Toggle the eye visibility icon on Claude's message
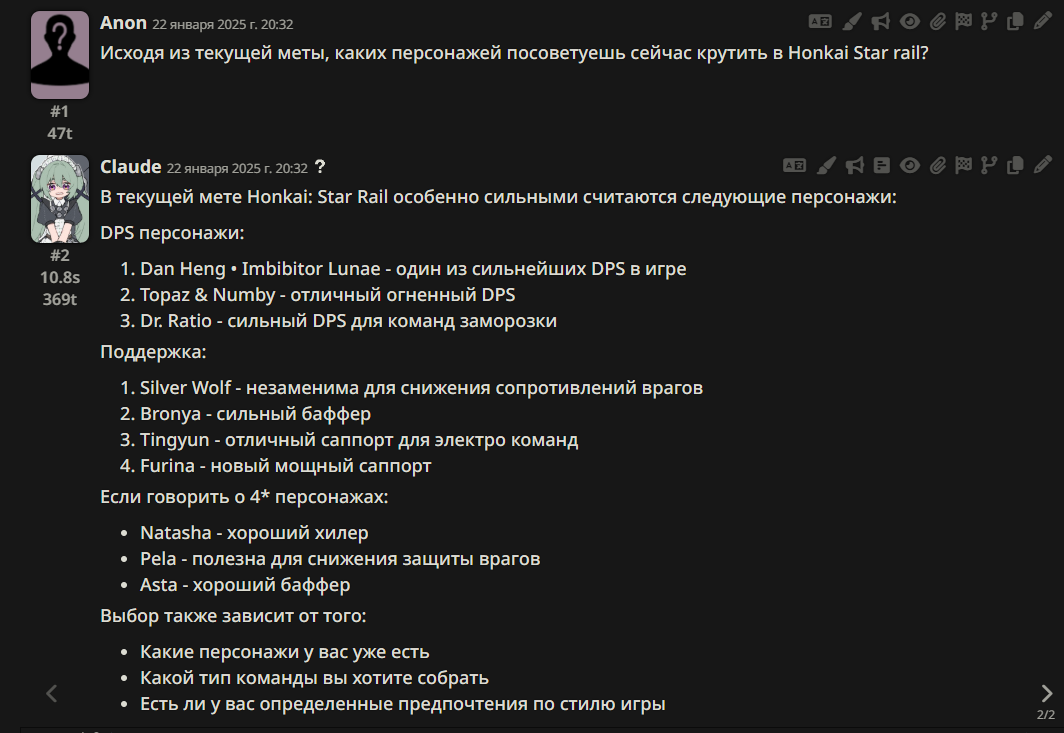 tap(910, 166)
